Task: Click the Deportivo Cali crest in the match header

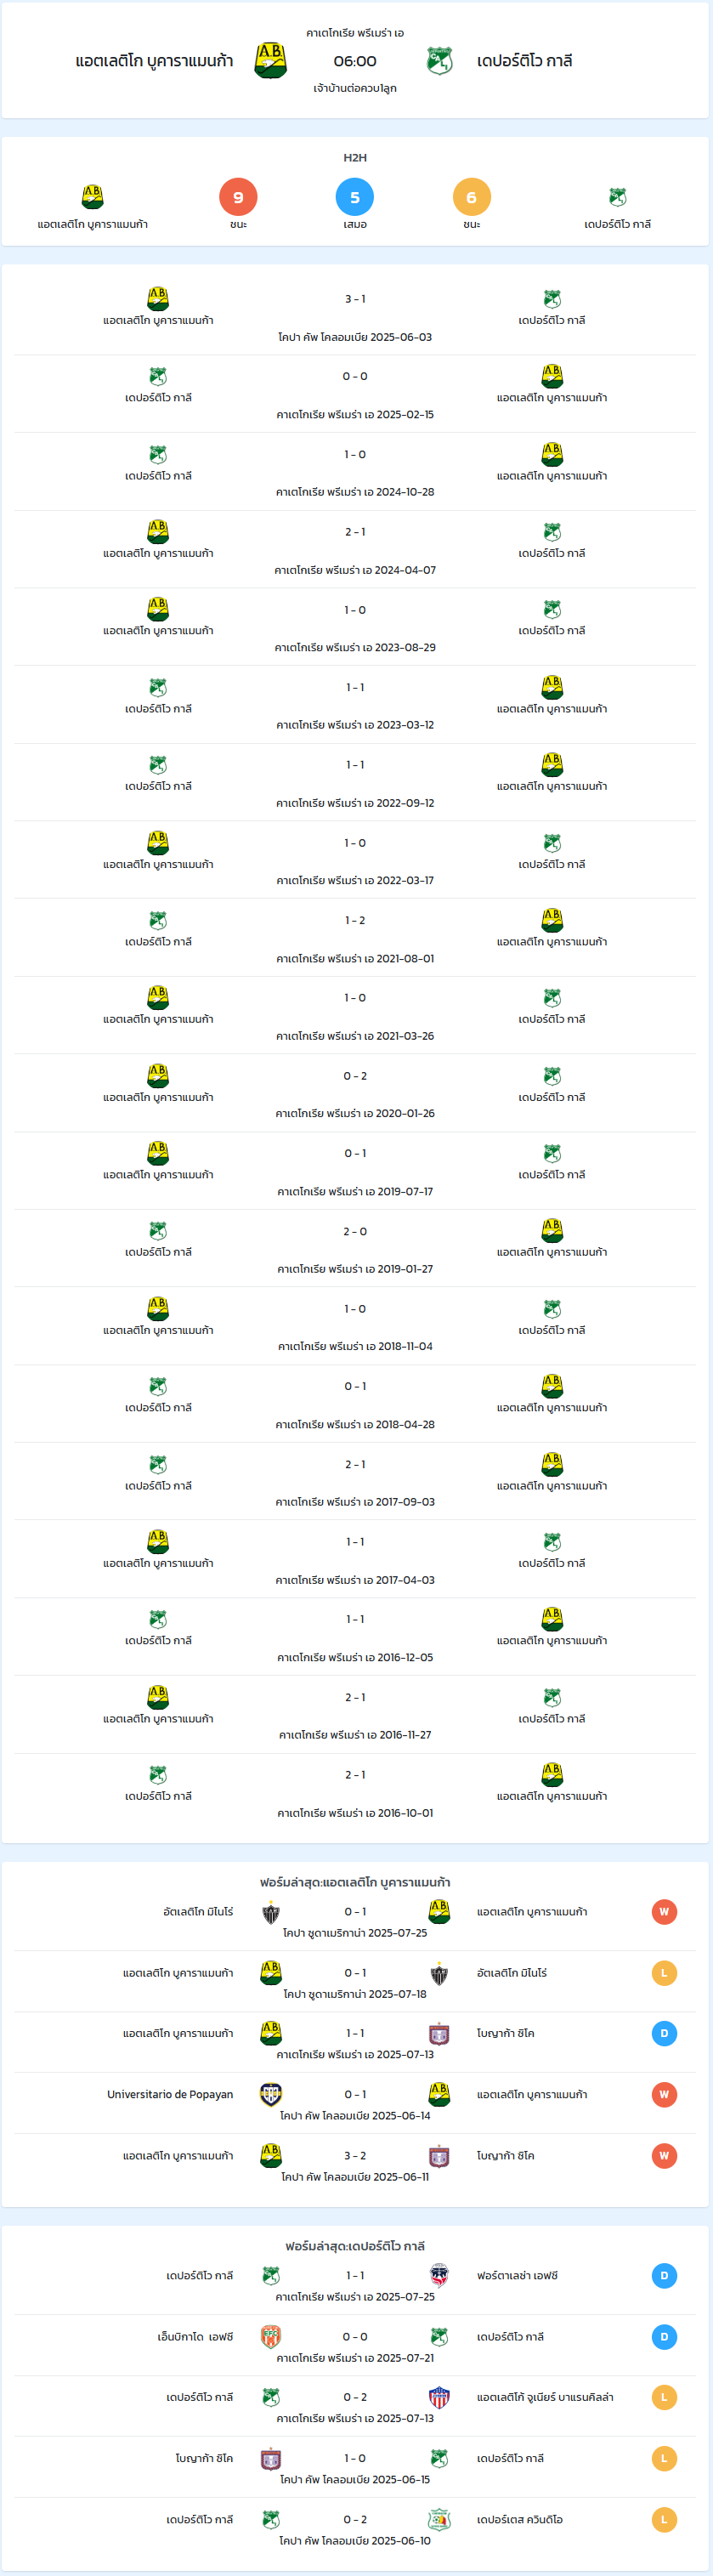Action: [439, 61]
